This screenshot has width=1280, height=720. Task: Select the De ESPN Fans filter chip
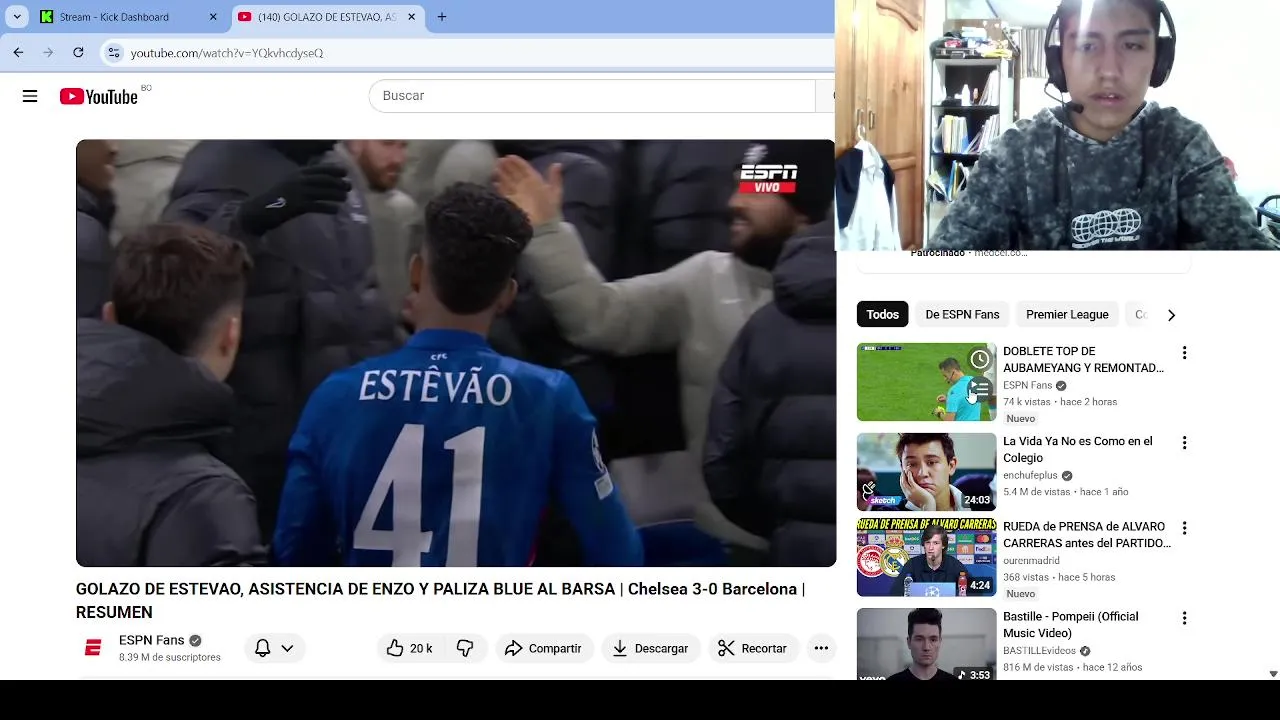point(962,314)
